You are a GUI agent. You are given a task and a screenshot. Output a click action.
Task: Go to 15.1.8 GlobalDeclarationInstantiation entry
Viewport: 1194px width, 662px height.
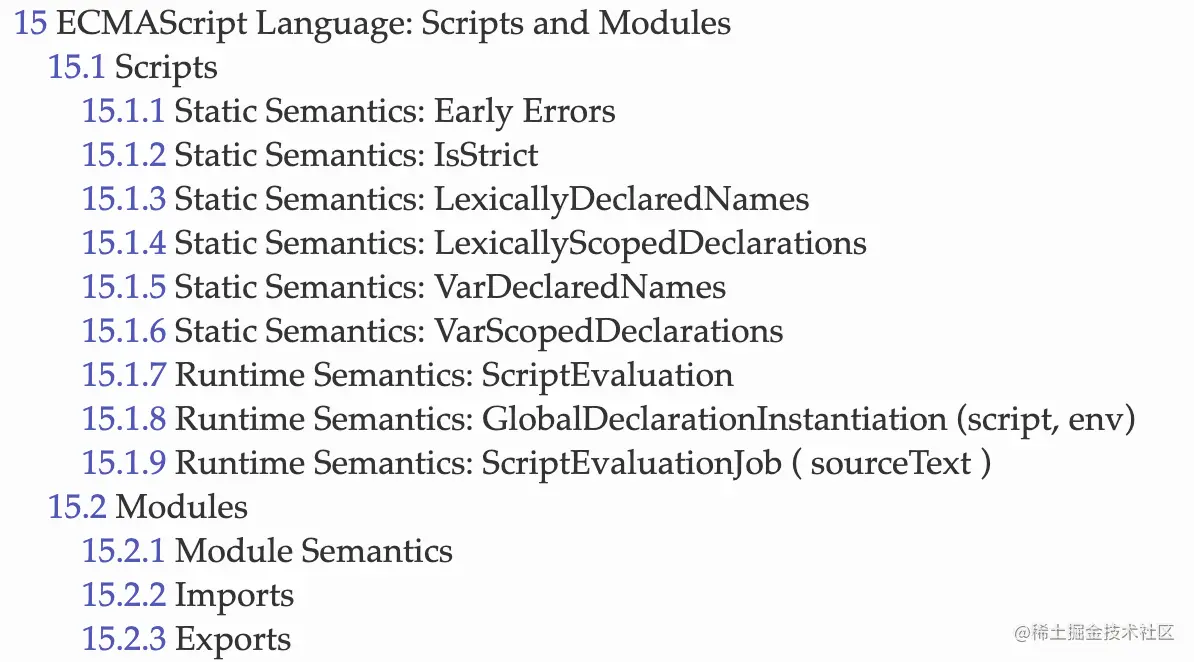pos(608,419)
